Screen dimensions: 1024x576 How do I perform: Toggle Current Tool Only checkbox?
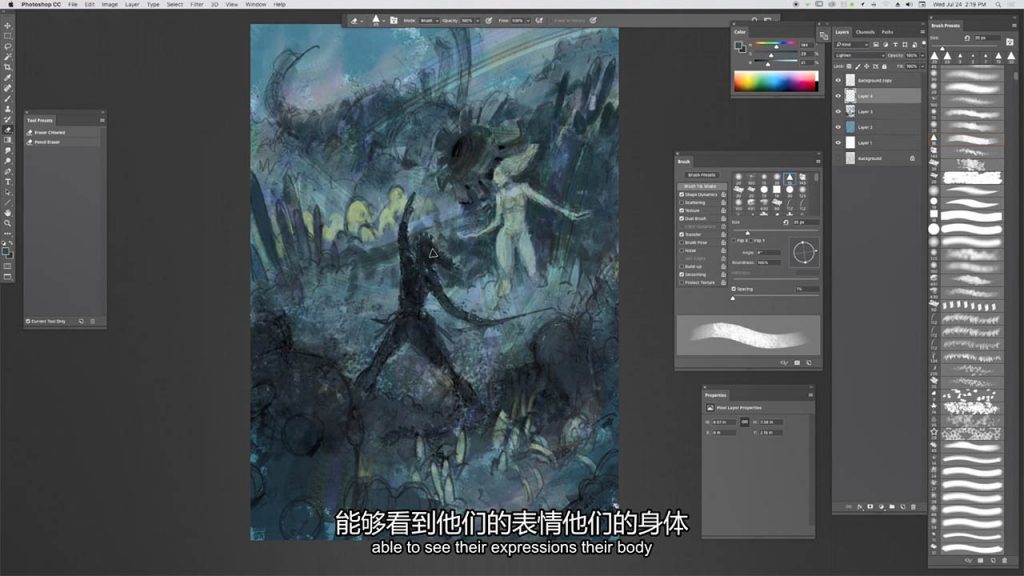28,321
